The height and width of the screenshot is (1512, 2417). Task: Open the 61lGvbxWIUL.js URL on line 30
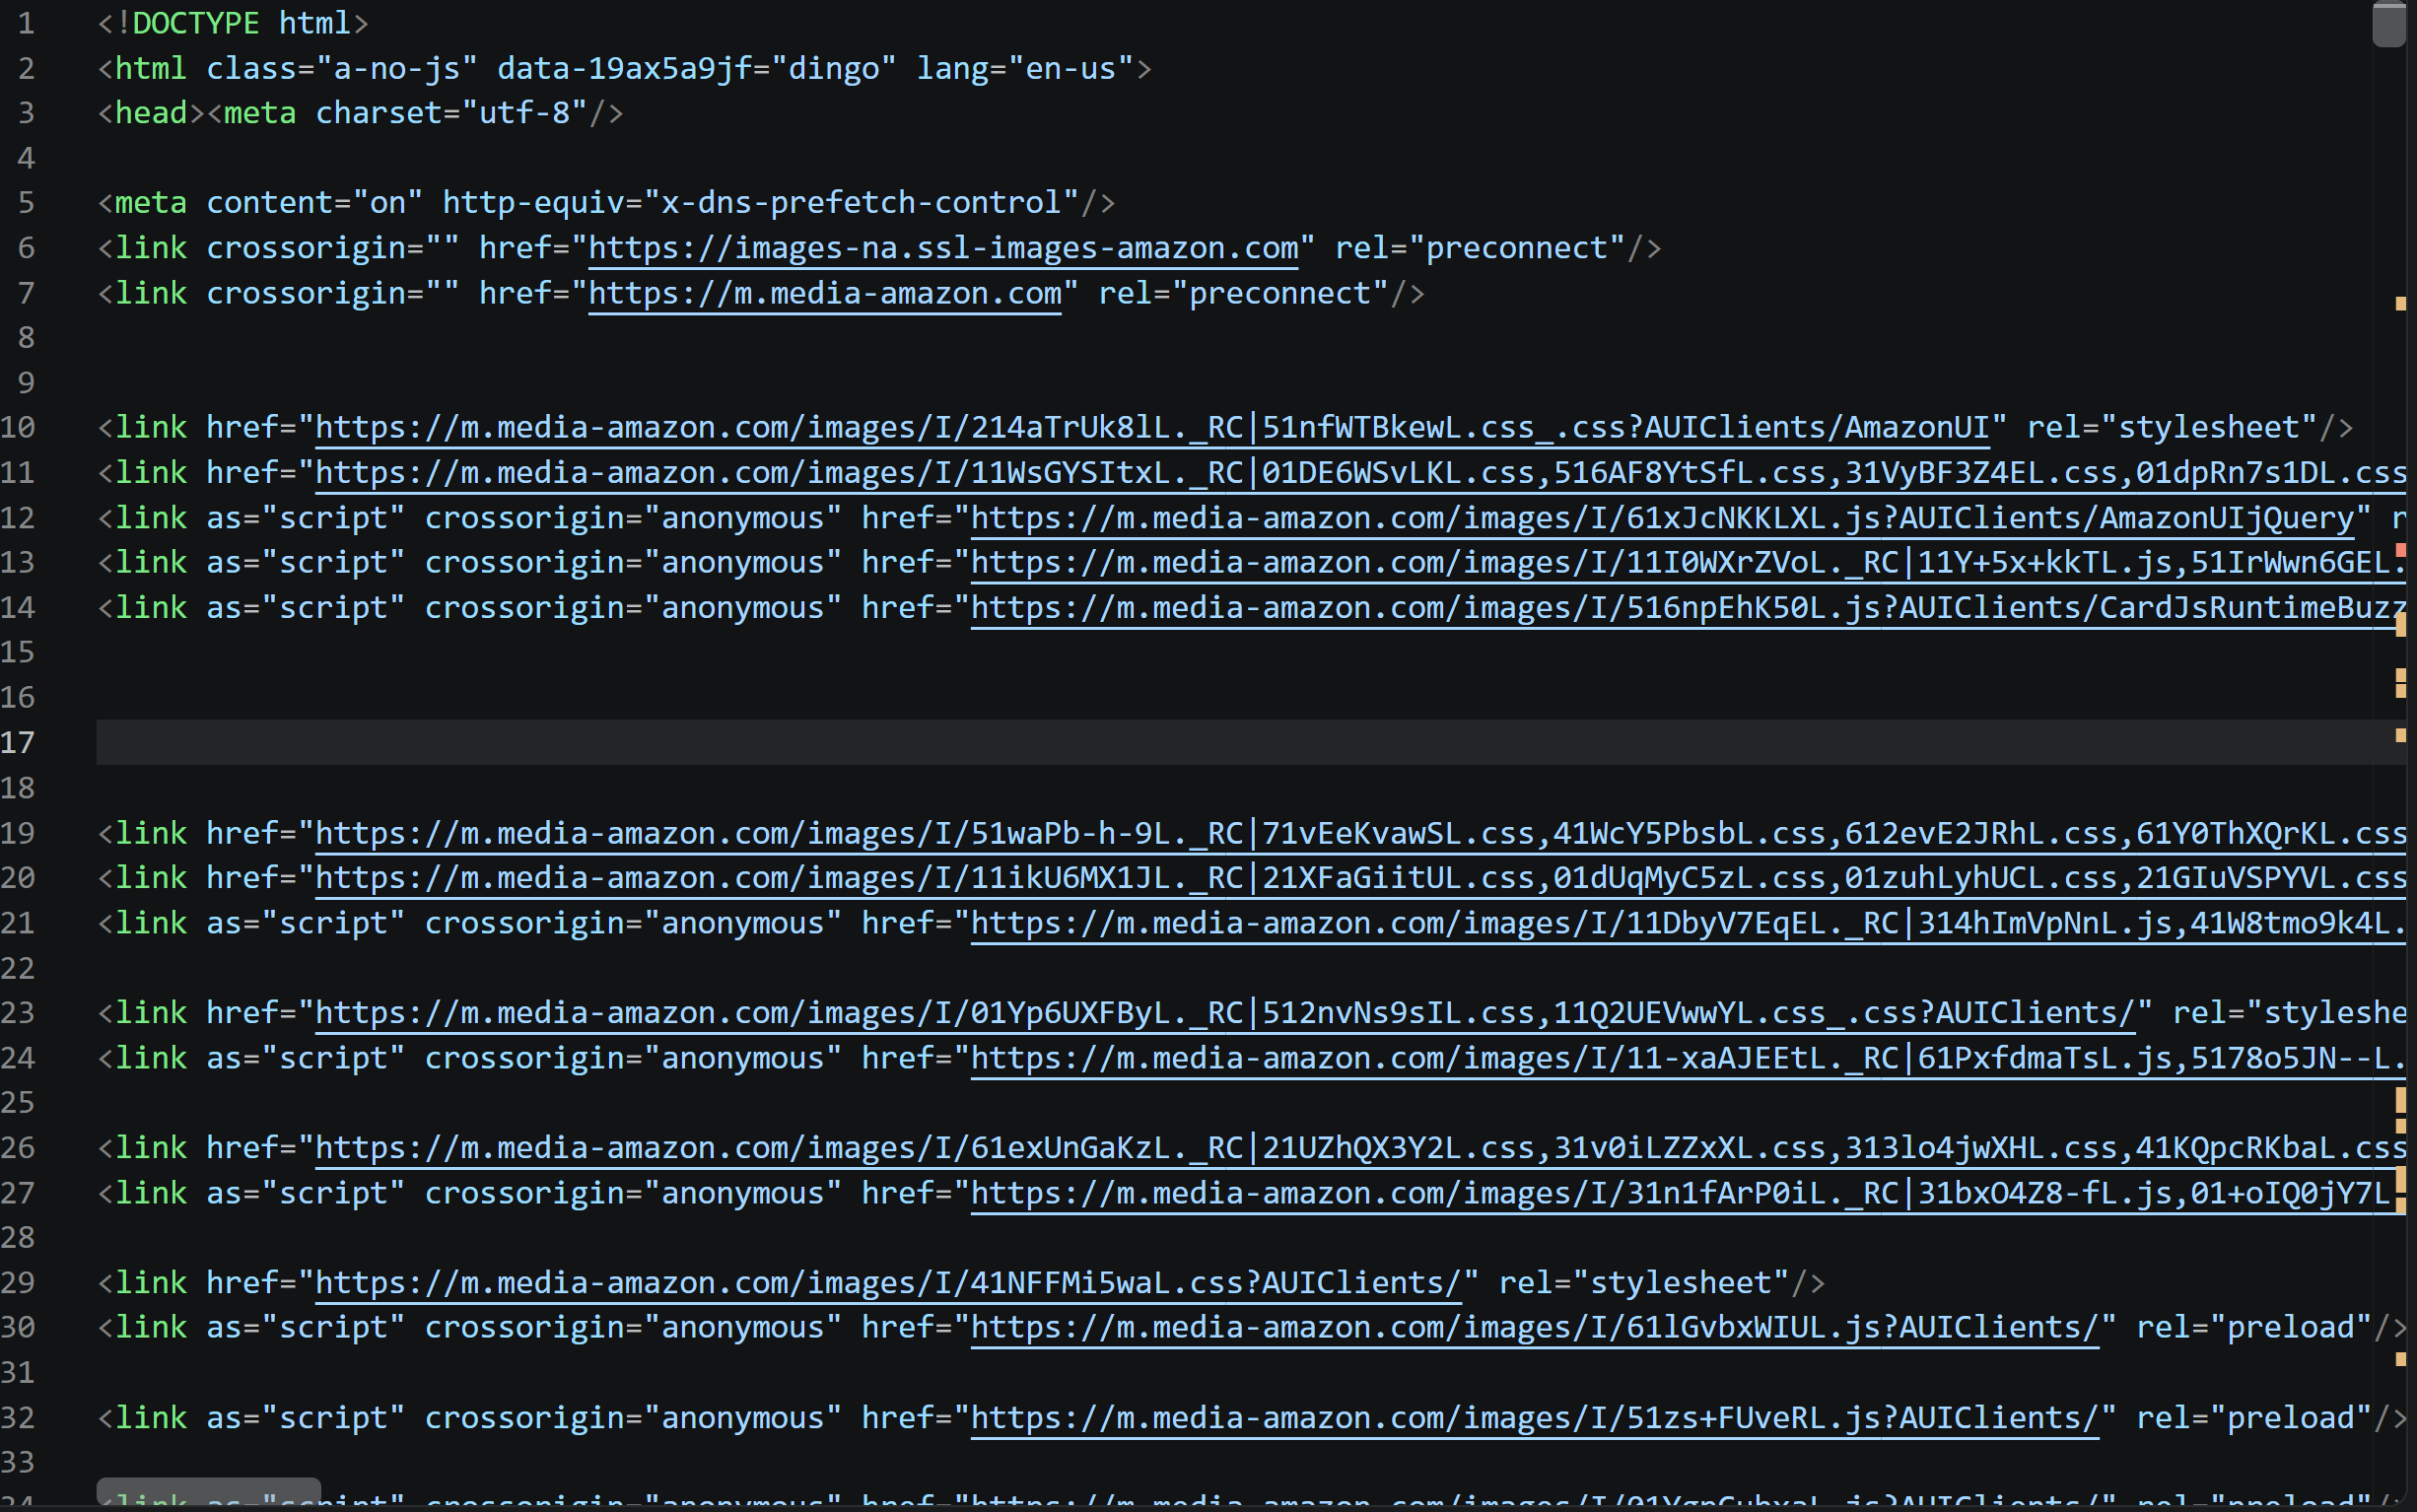(1535, 1328)
